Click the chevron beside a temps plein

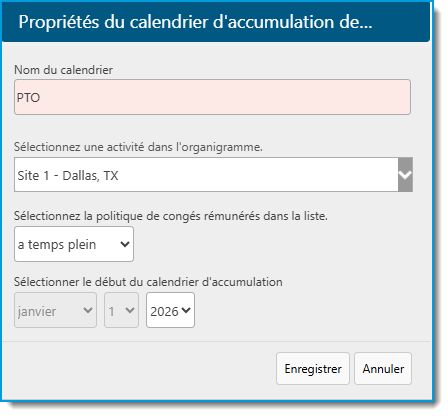(x=125, y=244)
